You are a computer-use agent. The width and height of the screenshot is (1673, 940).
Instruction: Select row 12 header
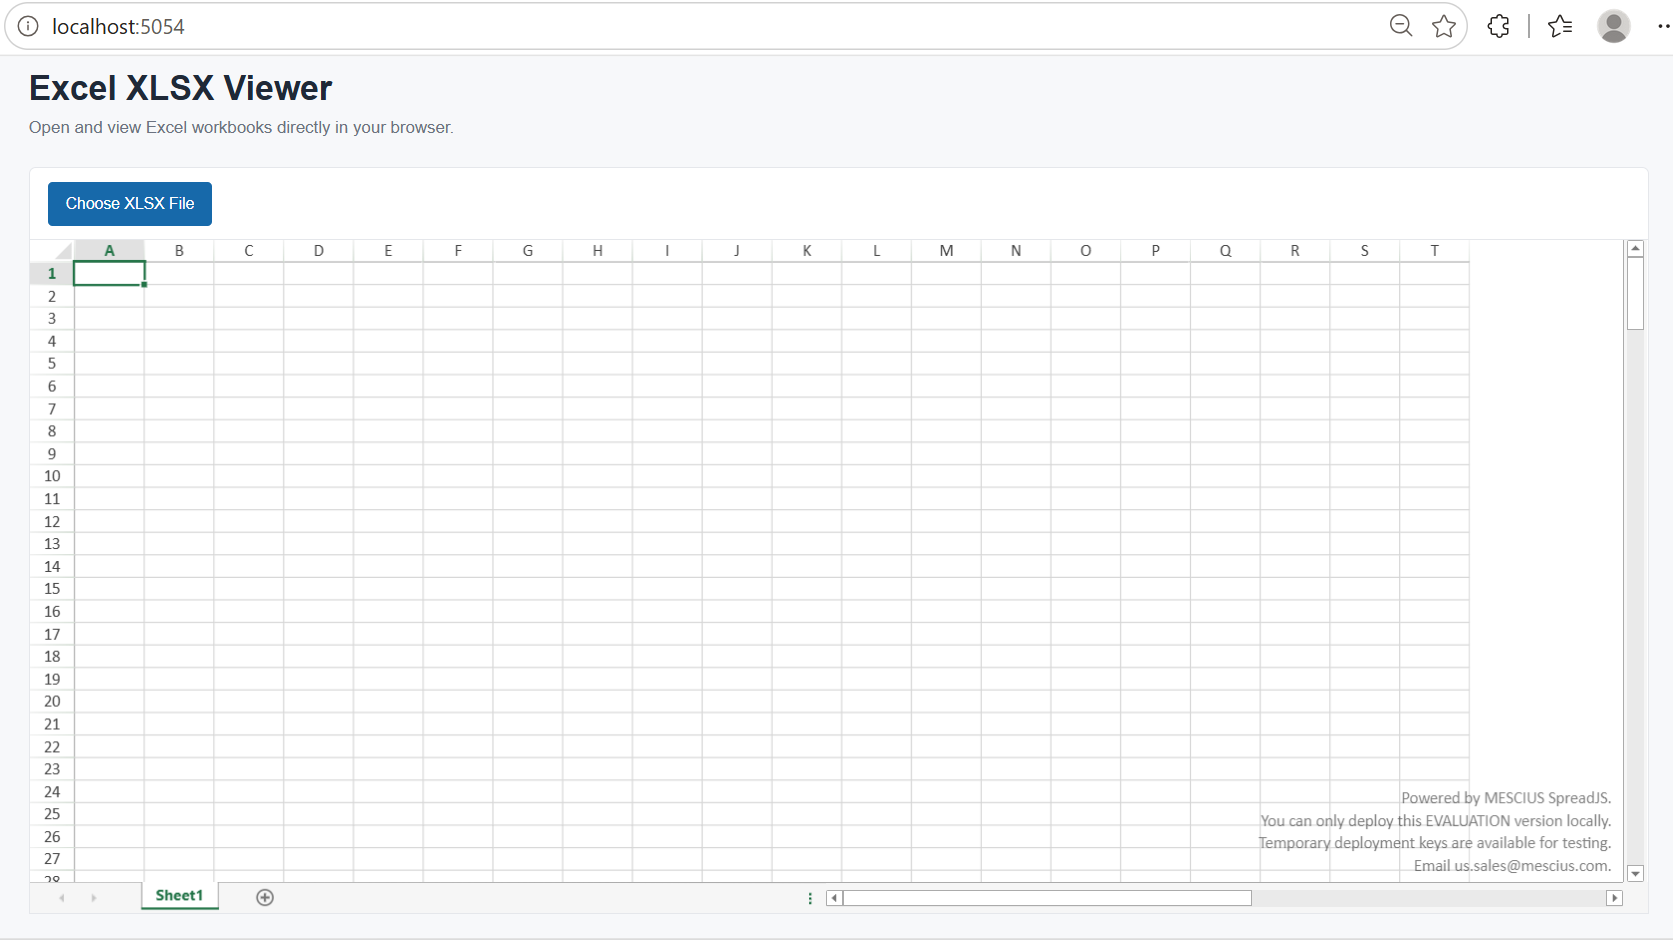(52, 521)
